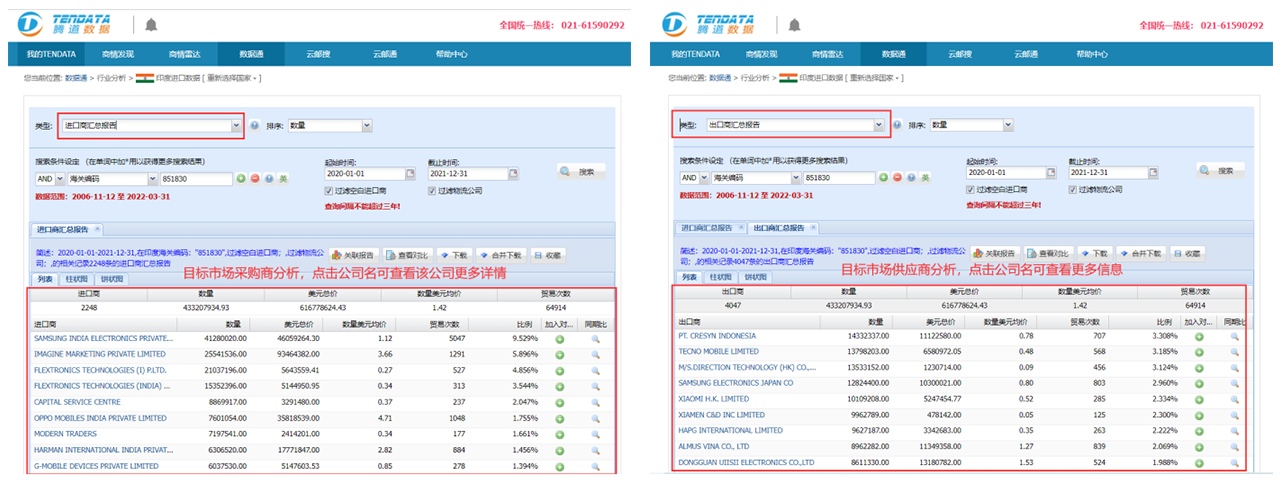Open FLEXTRONICS TECHNOLOGIES (I) P.LTD. company details
Image resolution: width=1282 pixels, height=483 pixels.
tap(101, 370)
